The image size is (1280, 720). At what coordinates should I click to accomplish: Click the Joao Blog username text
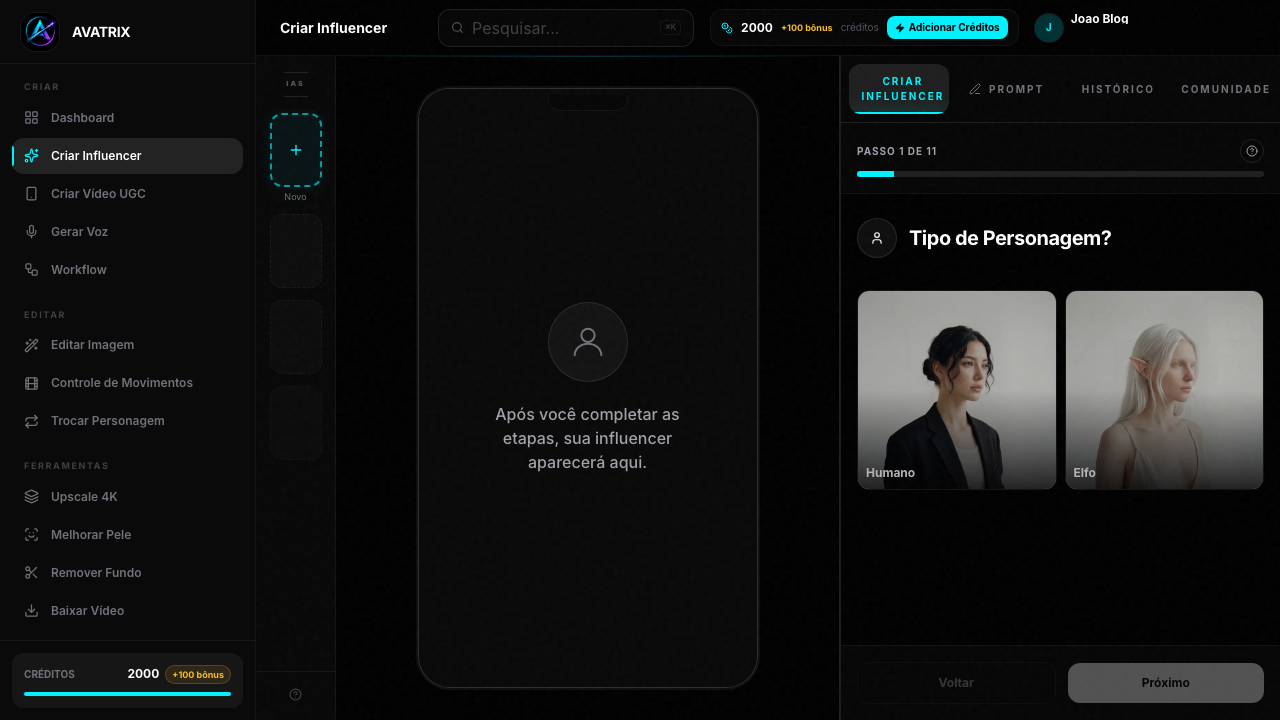[1099, 19]
